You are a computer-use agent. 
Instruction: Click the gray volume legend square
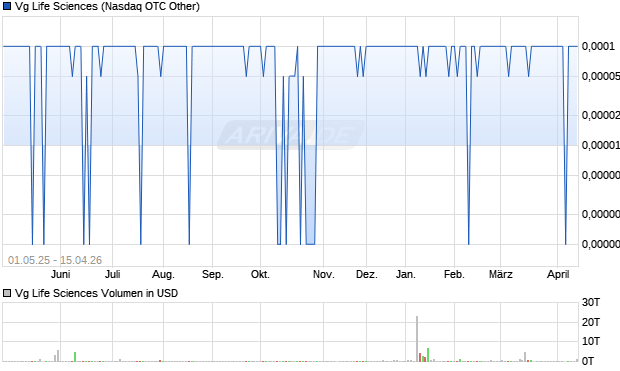point(7,293)
